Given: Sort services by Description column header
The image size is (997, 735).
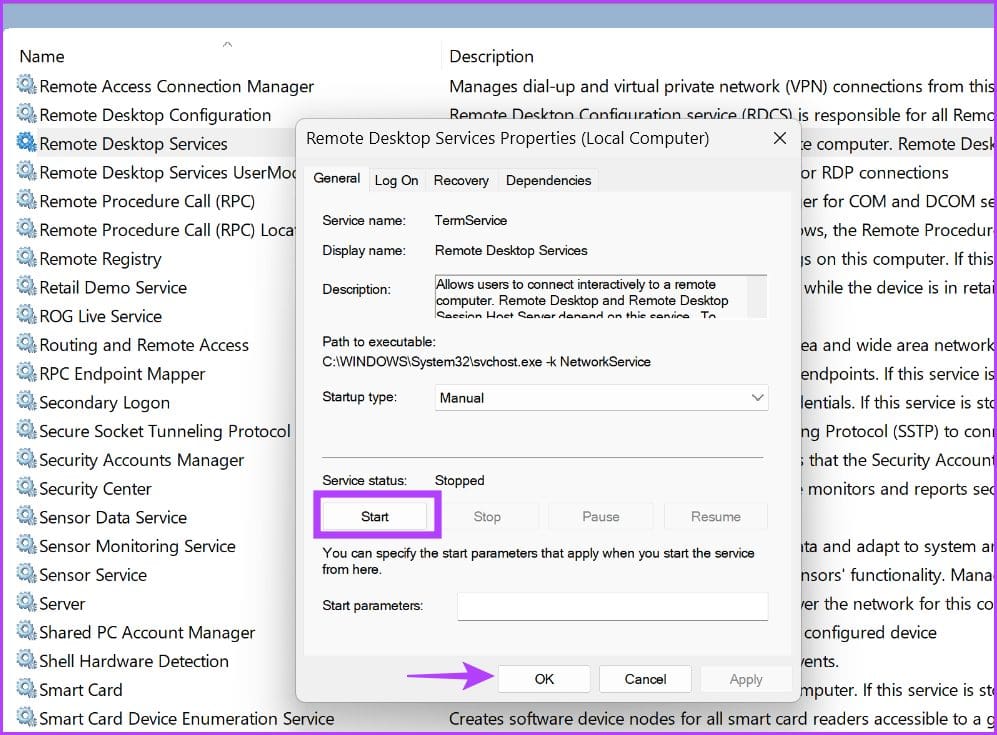Looking at the screenshot, I should [491, 57].
